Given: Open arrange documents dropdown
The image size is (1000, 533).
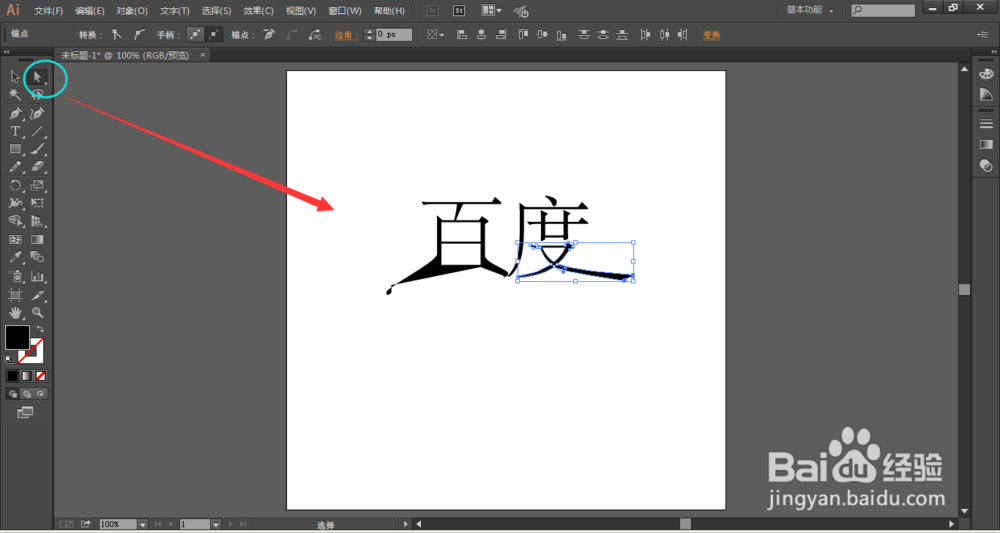Looking at the screenshot, I should tap(490, 11).
